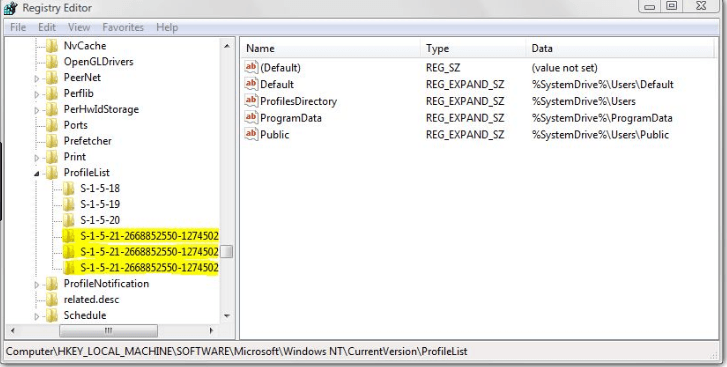Open the Favorites menu
Image resolution: width=727 pixels, height=367 pixels.
pos(123,27)
